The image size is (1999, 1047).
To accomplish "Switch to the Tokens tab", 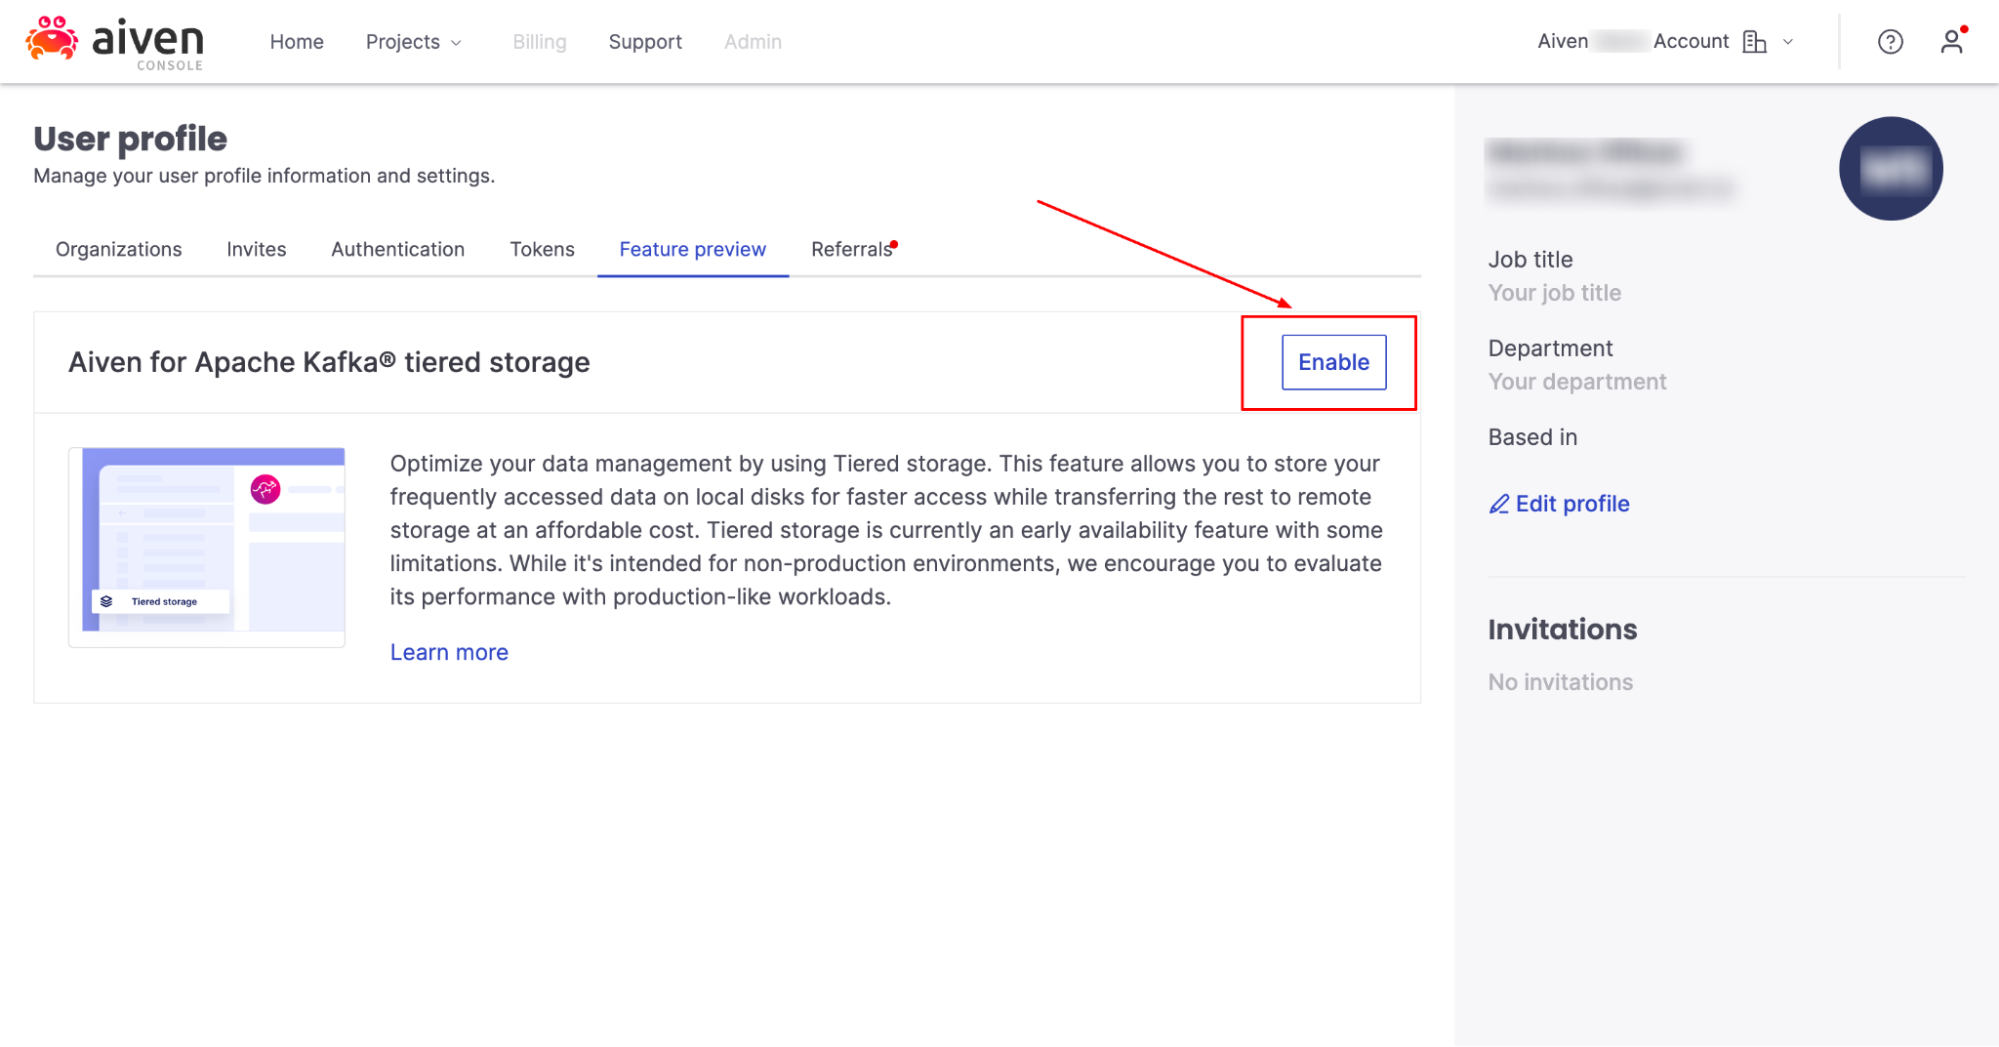I will (x=542, y=249).
